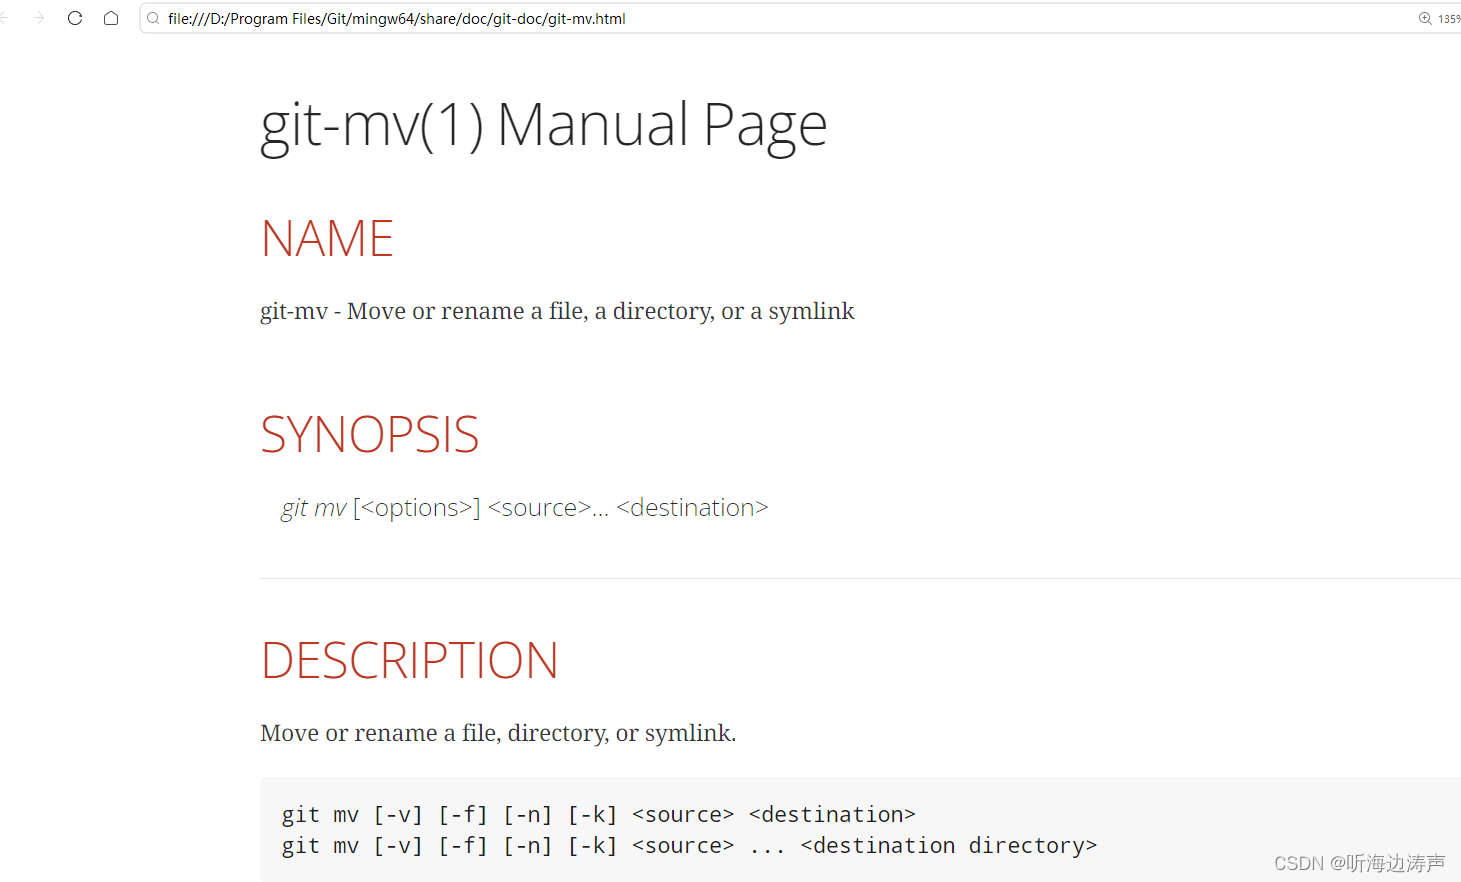Open the zoom level magnifier indicator

coord(1425,18)
